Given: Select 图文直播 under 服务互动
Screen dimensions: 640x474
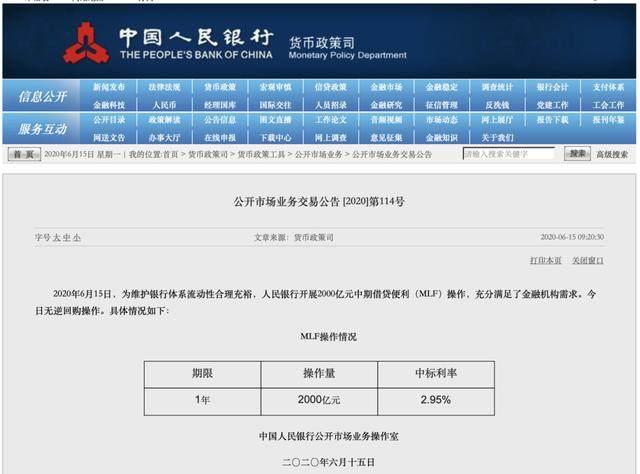Looking at the screenshot, I should pos(276,120).
